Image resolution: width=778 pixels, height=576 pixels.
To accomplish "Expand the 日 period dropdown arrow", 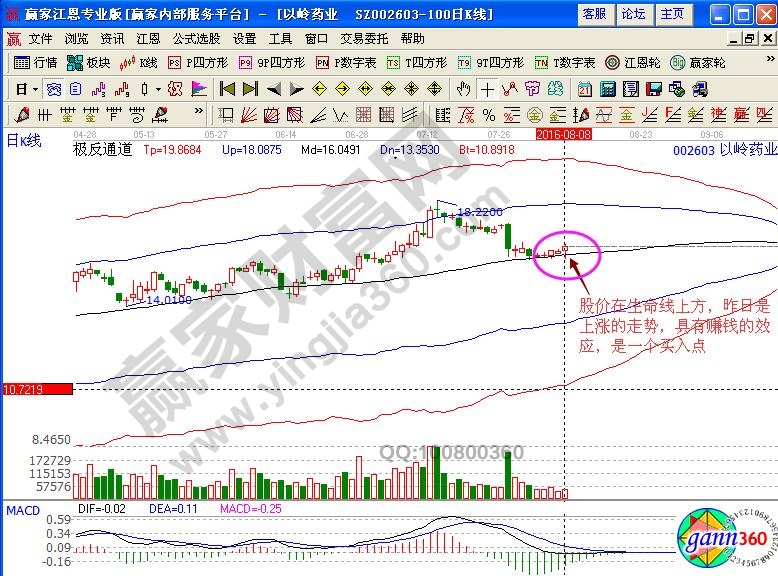I will pos(35,90).
